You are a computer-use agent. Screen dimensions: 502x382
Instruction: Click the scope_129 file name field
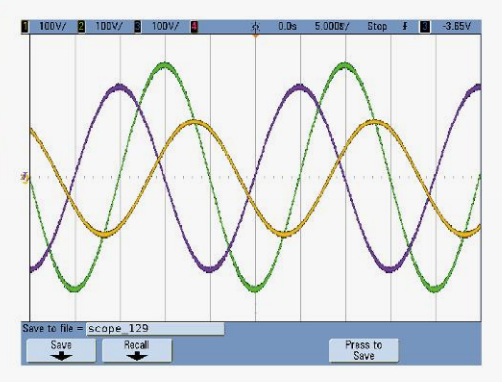coord(155,329)
